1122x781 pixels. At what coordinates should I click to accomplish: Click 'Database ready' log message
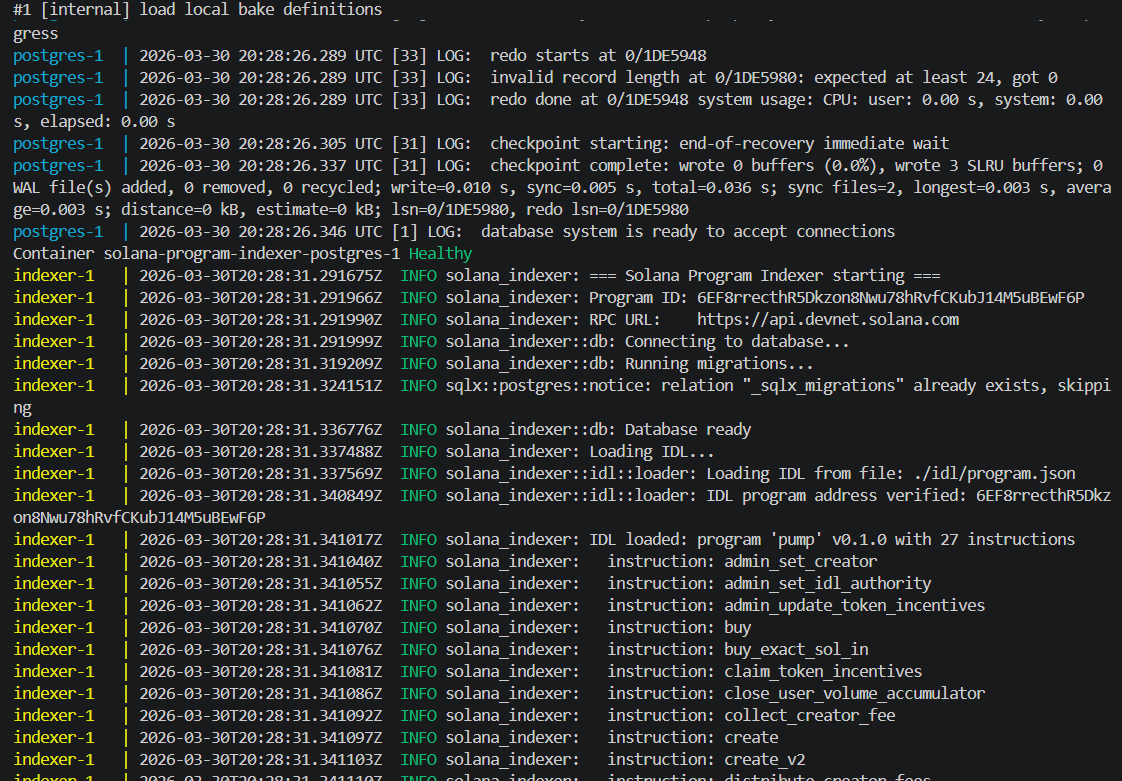click(x=688, y=430)
